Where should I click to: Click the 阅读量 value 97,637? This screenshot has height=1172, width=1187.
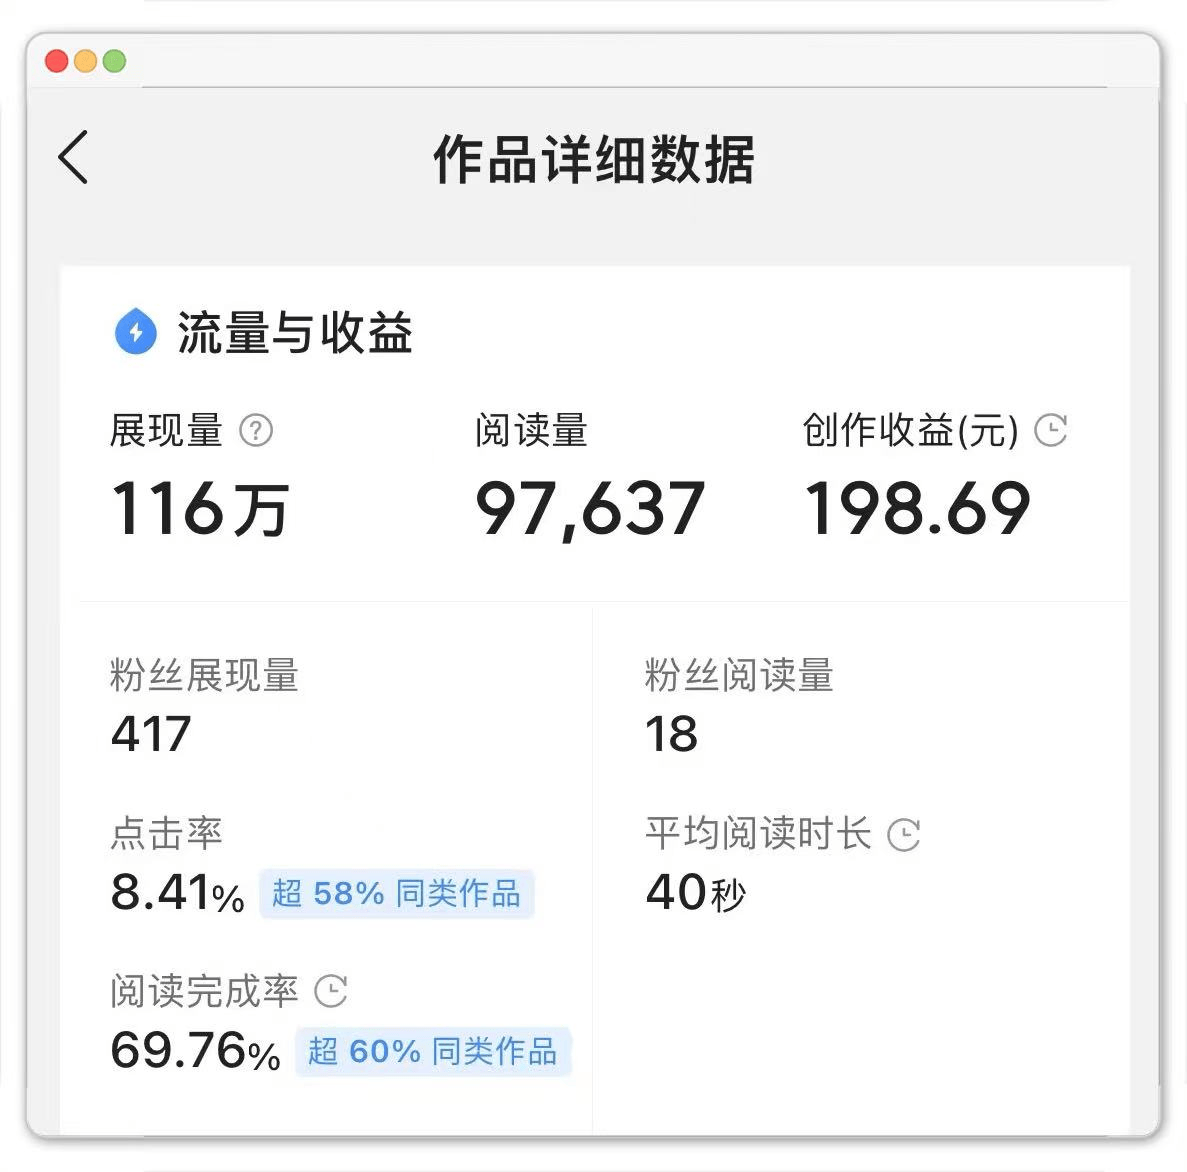(x=590, y=508)
